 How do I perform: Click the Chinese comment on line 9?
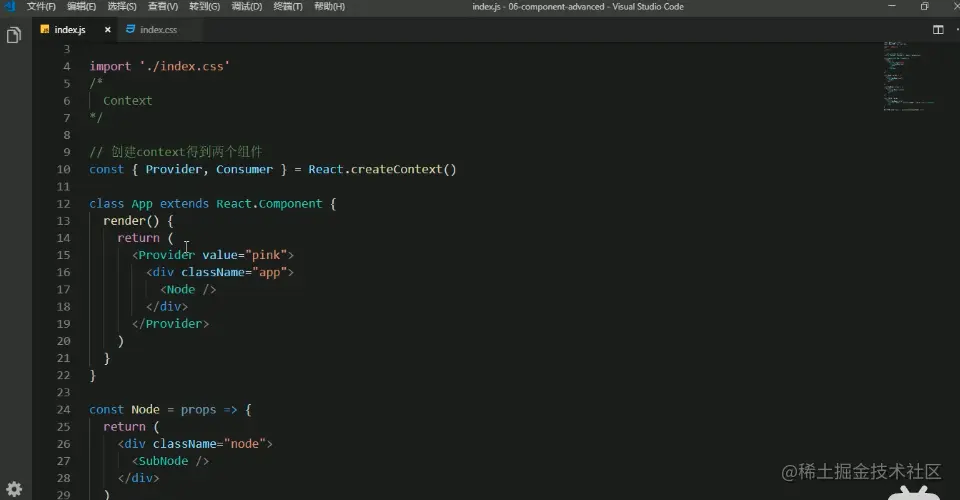176,152
